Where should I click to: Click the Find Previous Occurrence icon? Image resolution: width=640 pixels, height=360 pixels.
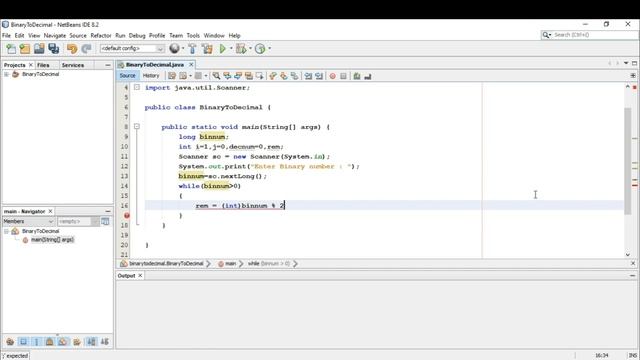227,76
